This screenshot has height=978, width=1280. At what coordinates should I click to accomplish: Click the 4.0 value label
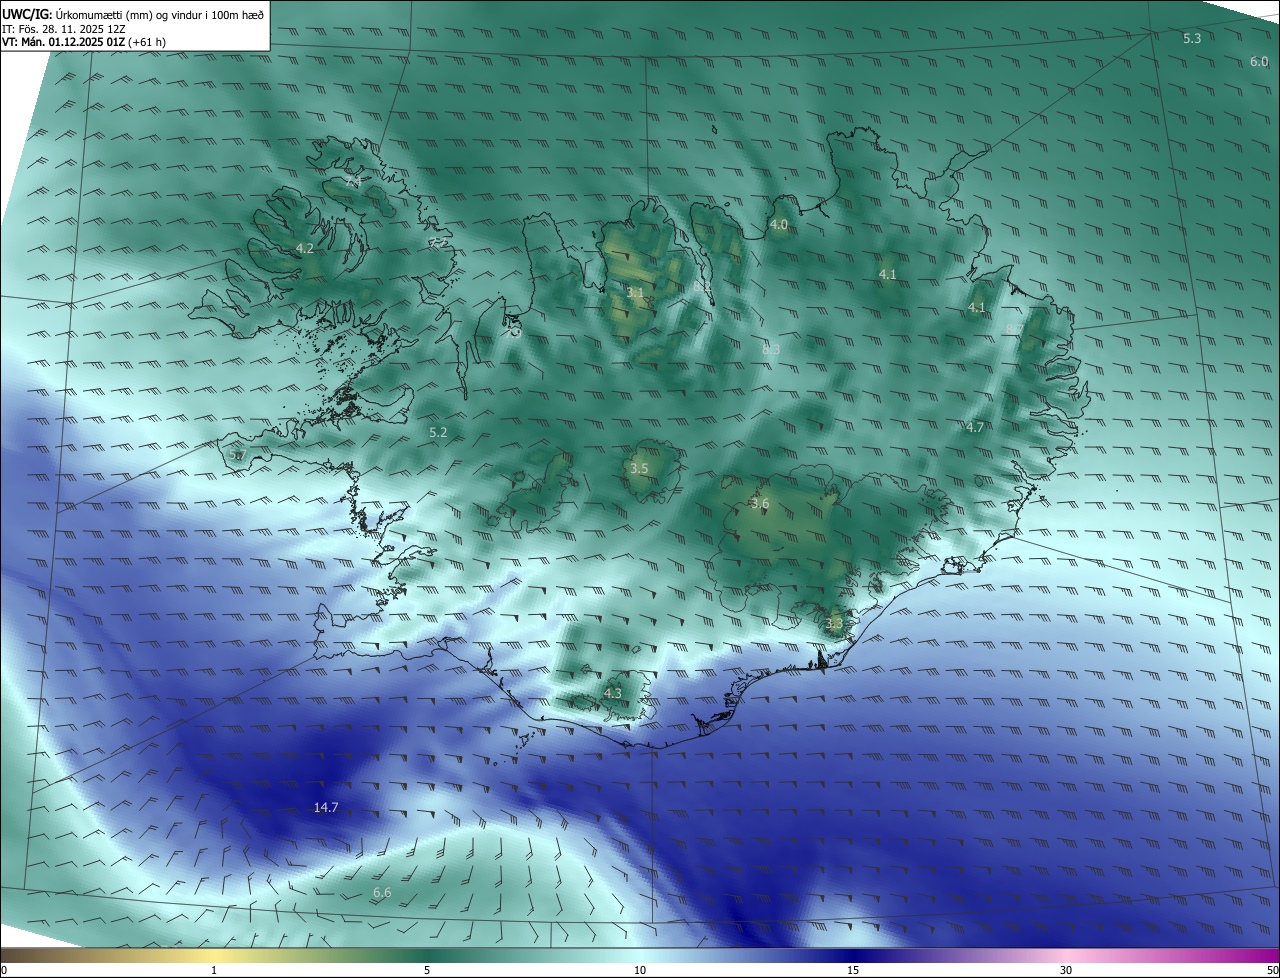pos(779,225)
